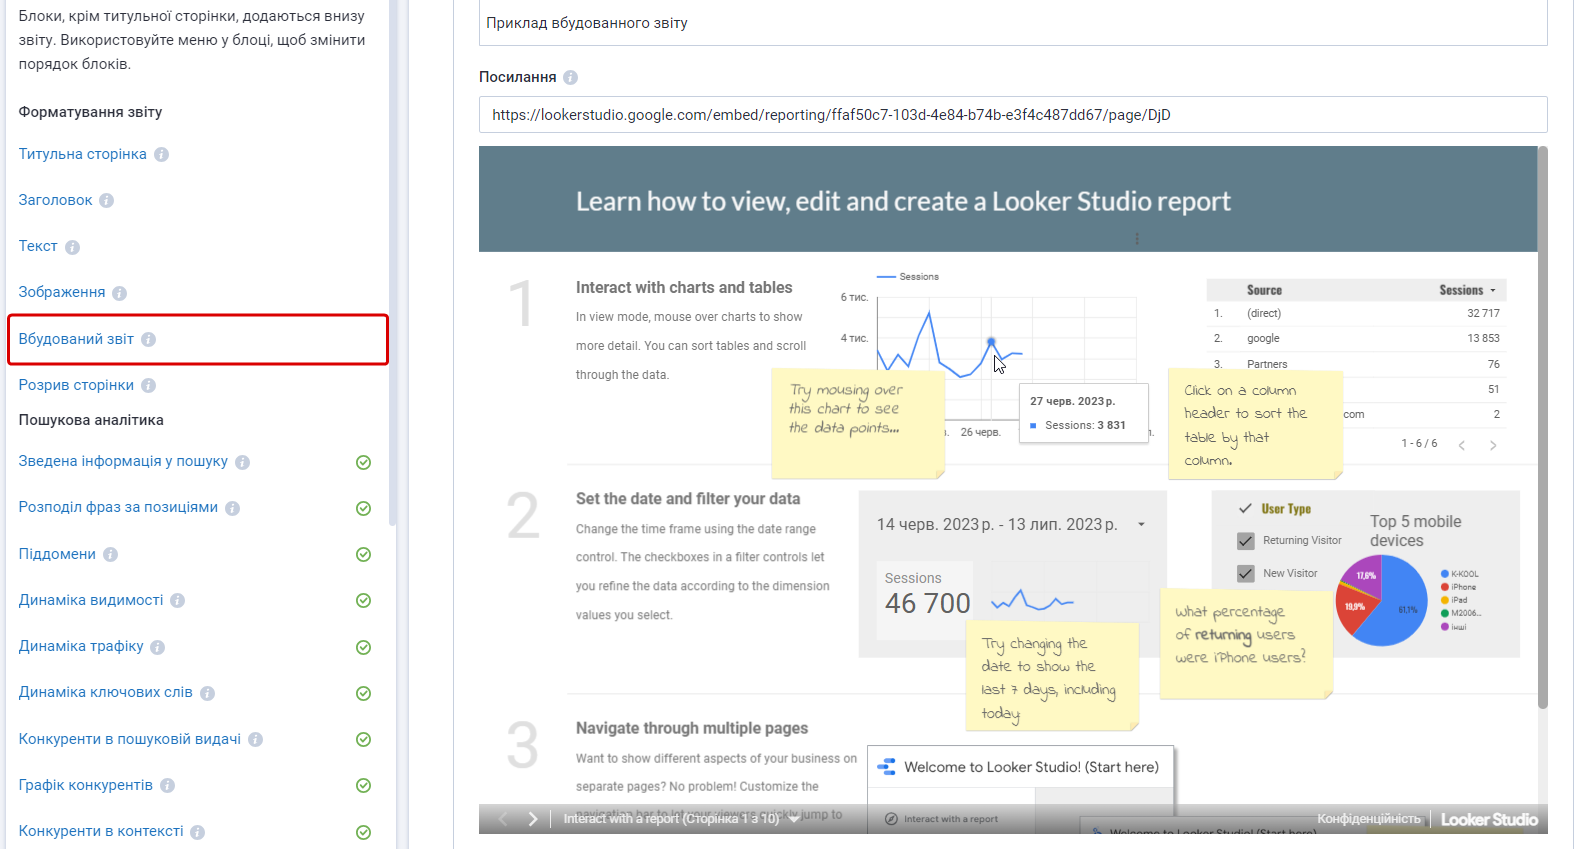Add Зведена інформація у пошуку block
Image resolution: width=1584 pixels, height=849 pixels.
pos(123,461)
